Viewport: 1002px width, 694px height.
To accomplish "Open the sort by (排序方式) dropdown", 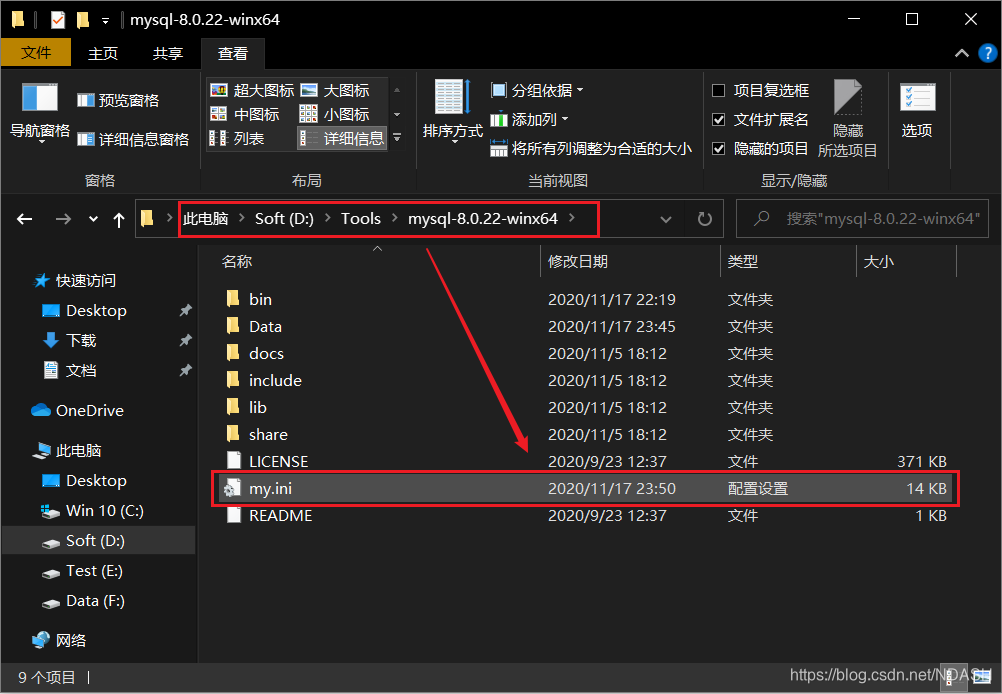I will (x=451, y=110).
